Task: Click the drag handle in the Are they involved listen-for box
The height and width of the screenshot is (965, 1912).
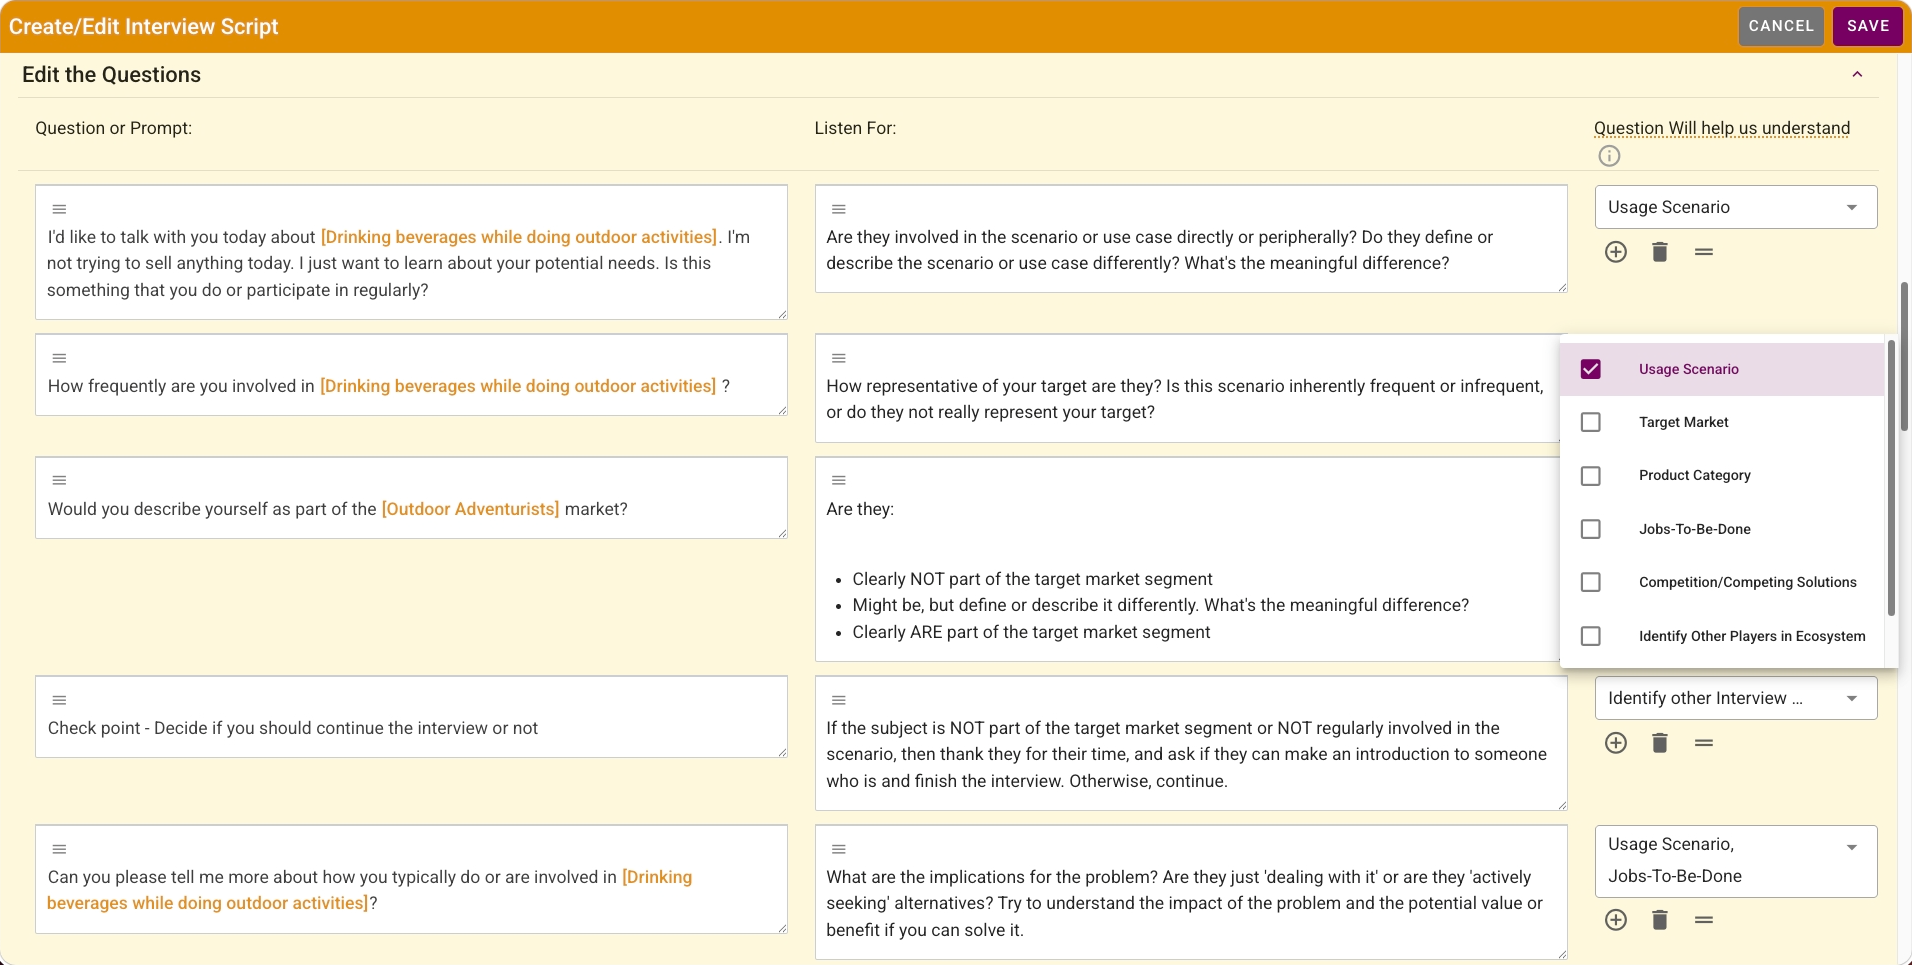Action: click(x=839, y=209)
